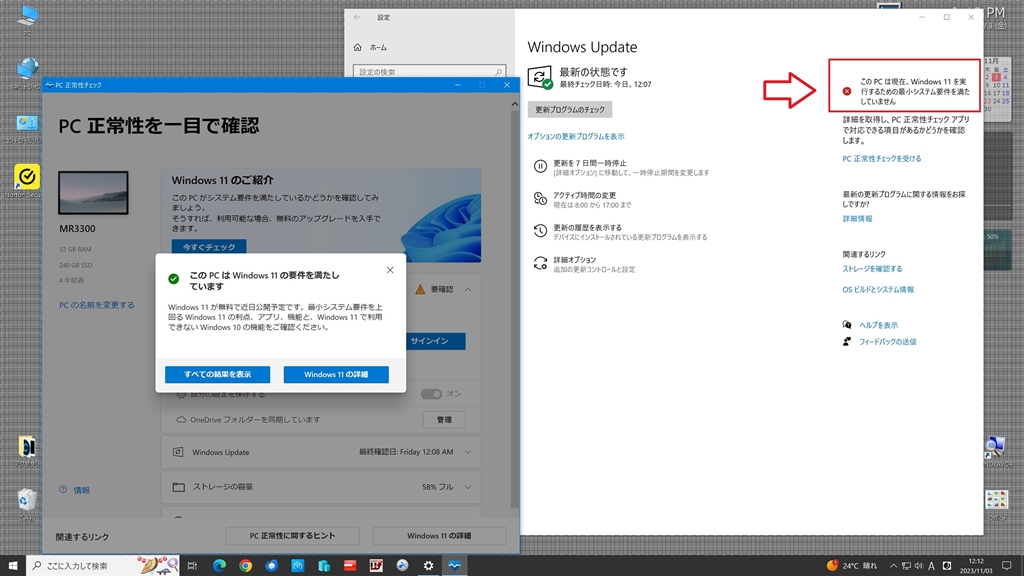
Task: Click the back arrow in Settings window
Action: click(357, 17)
